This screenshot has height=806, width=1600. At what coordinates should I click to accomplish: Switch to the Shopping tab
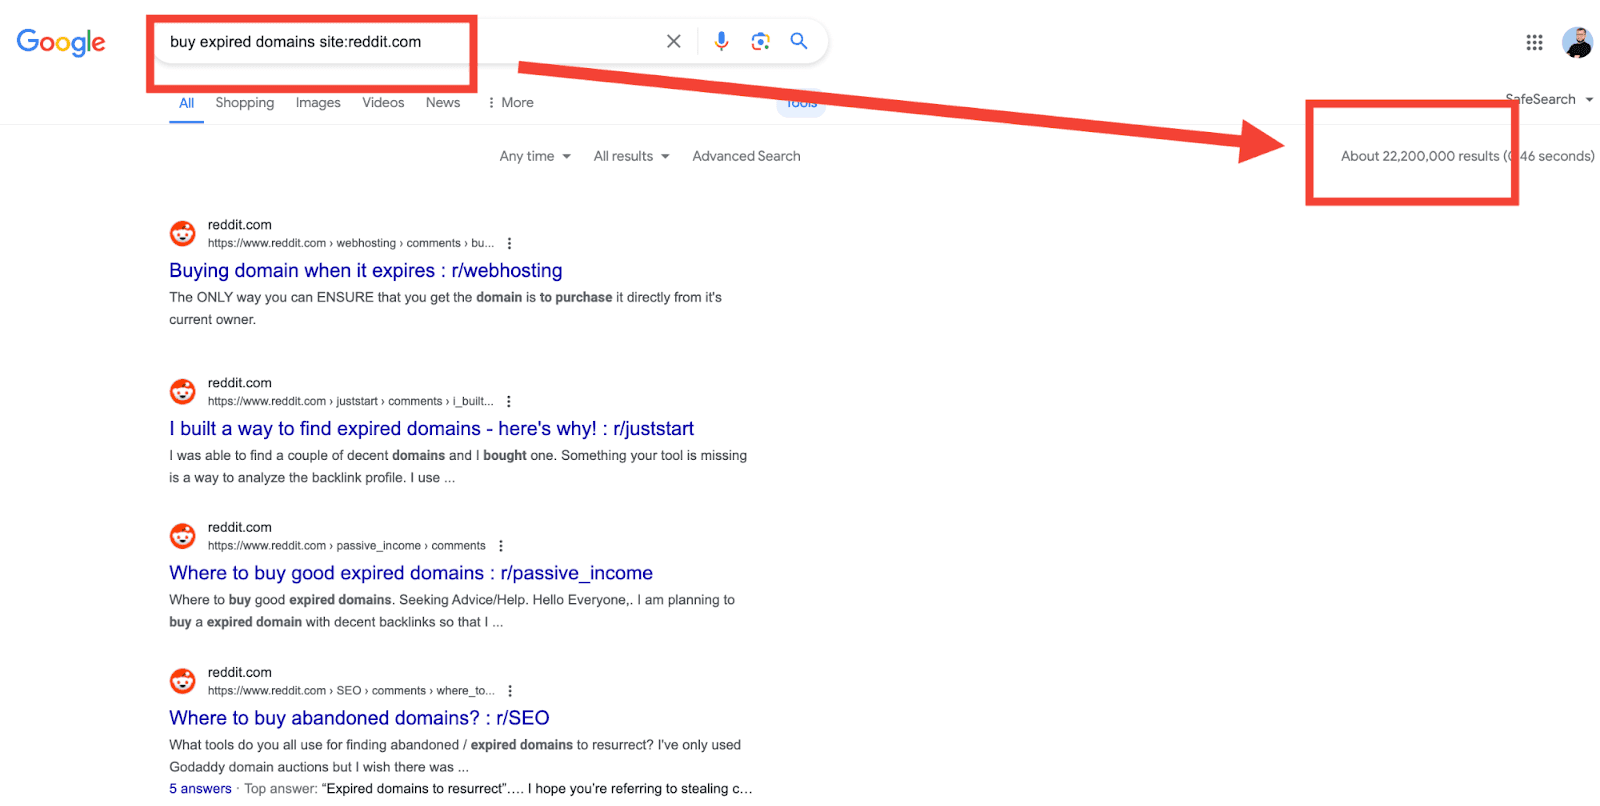(x=245, y=103)
